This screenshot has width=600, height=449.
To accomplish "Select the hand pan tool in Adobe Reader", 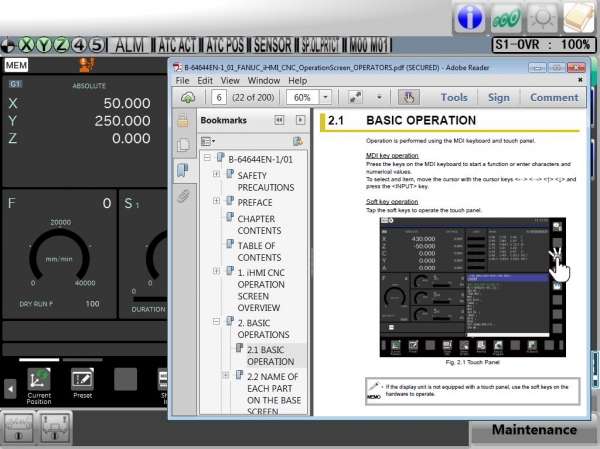I will click(408, 97).
